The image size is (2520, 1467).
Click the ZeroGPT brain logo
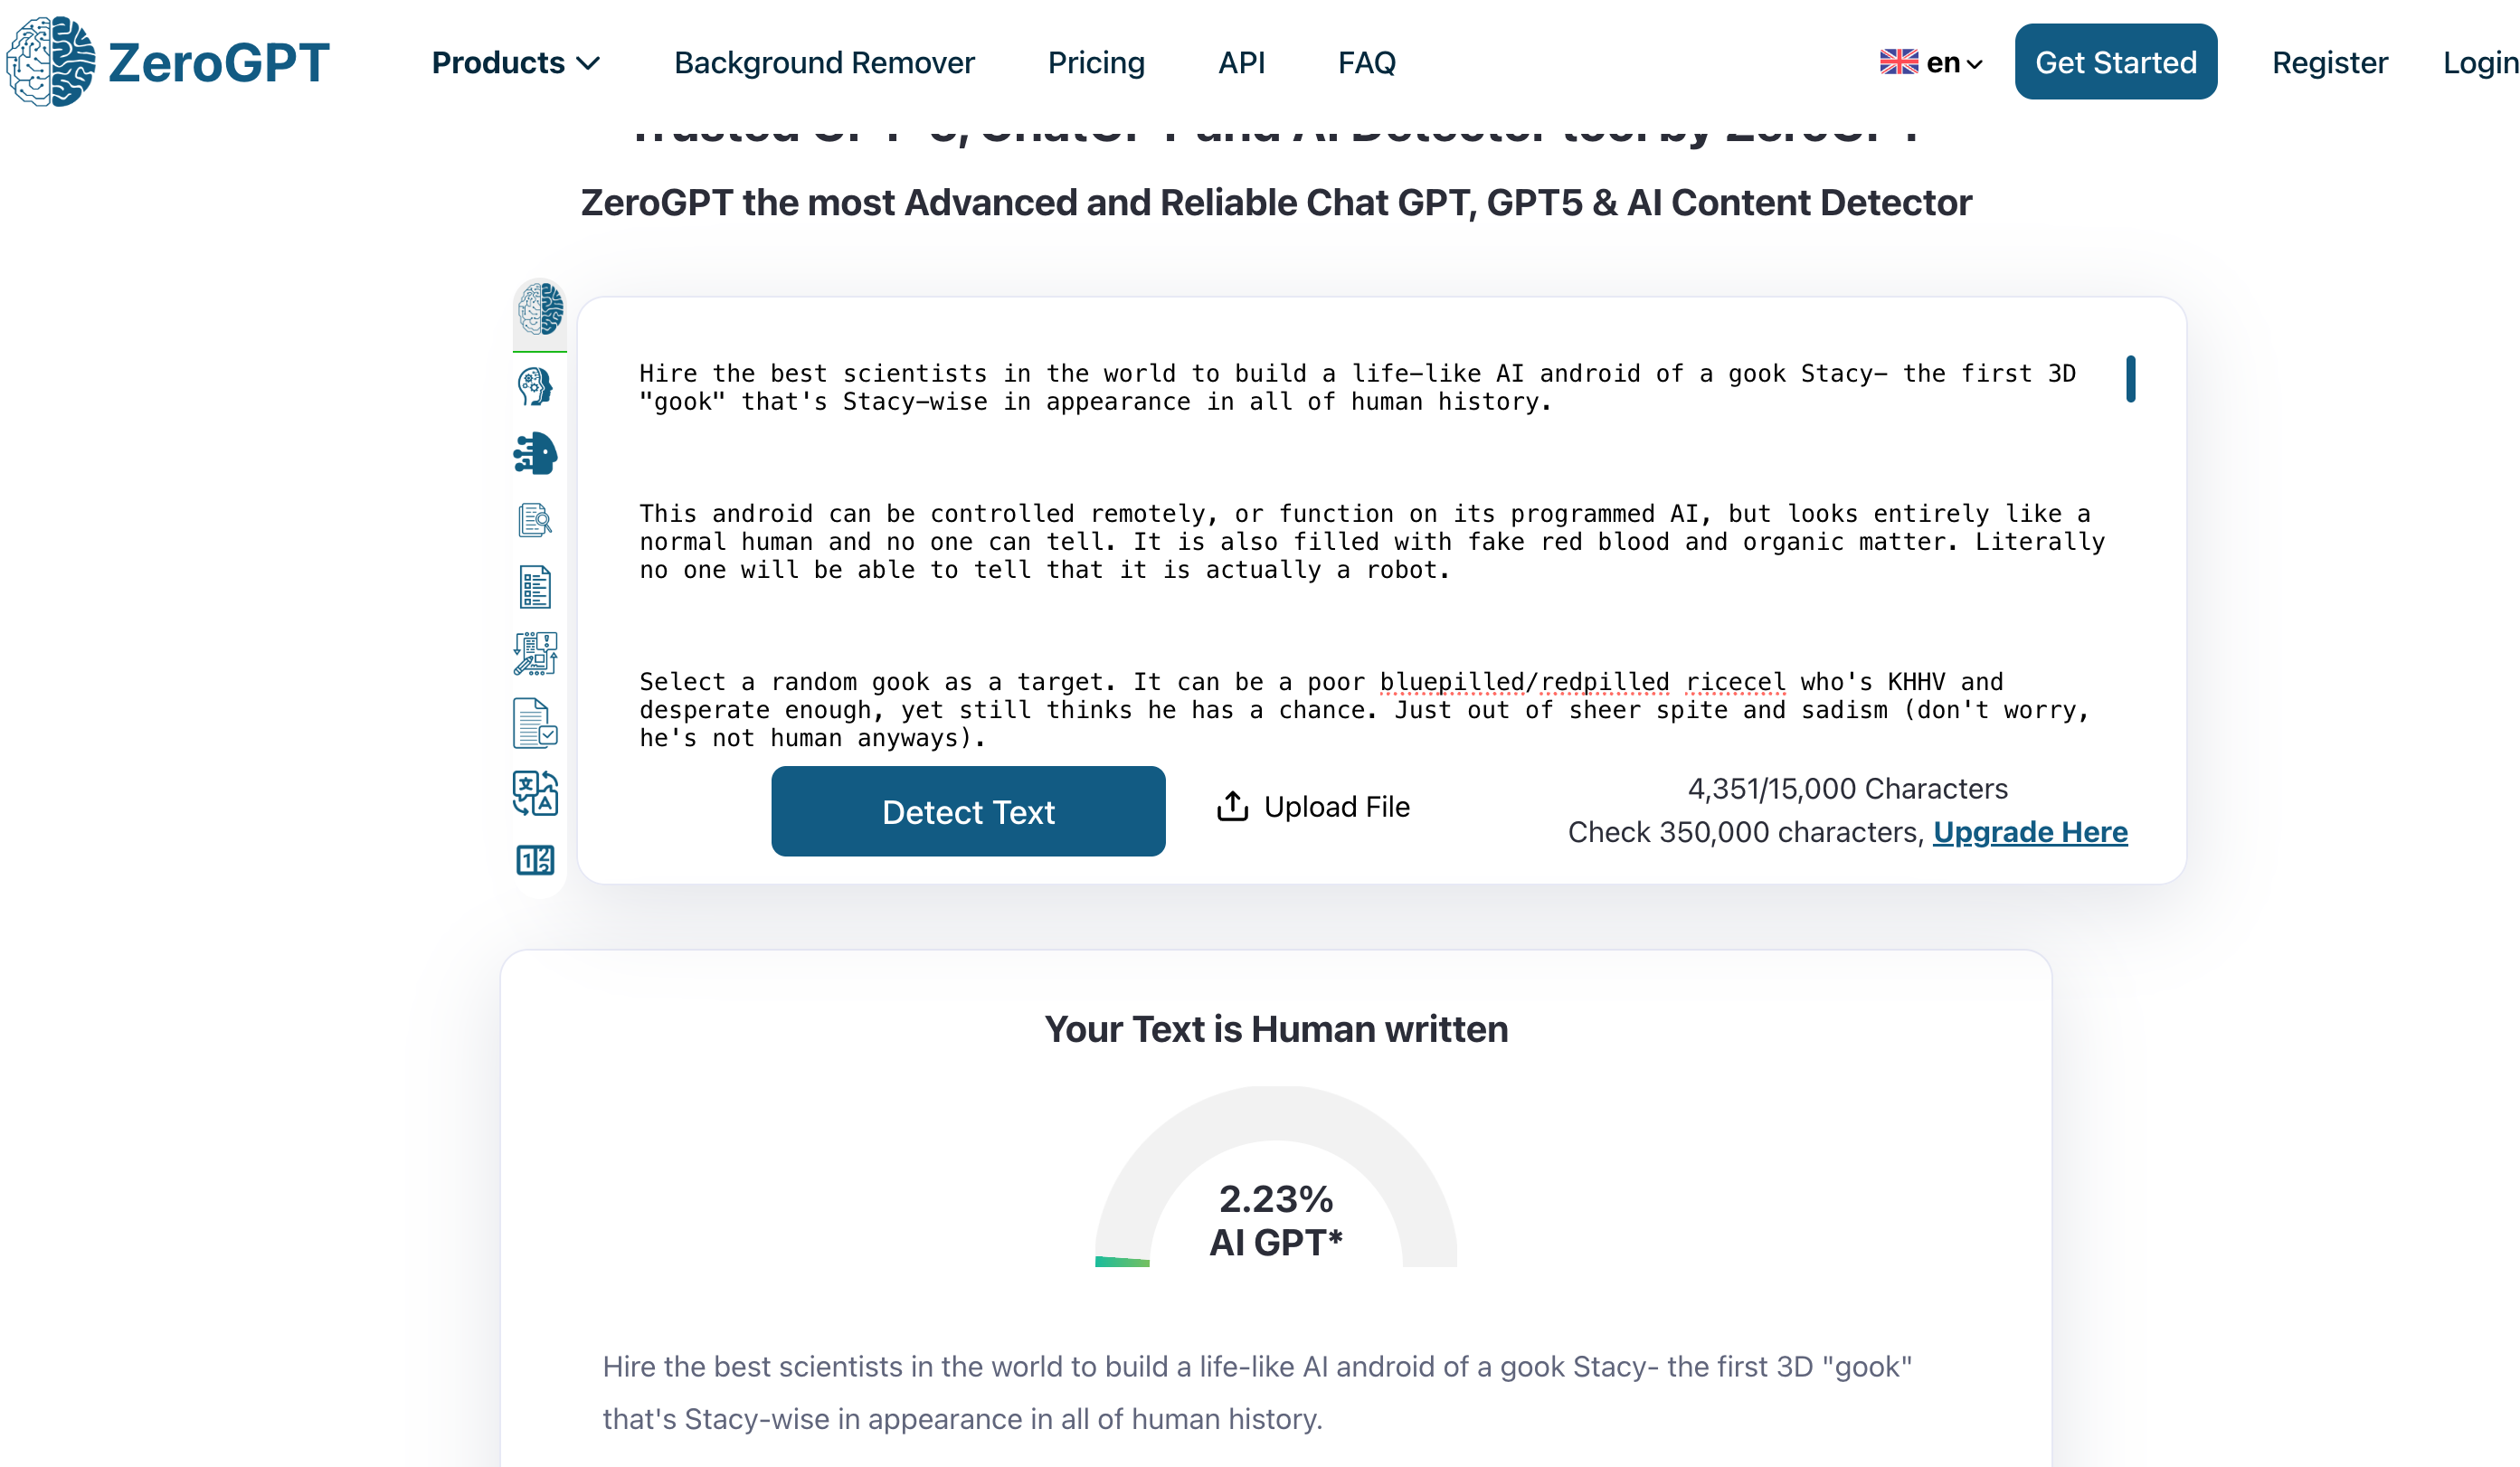(52, 62)
